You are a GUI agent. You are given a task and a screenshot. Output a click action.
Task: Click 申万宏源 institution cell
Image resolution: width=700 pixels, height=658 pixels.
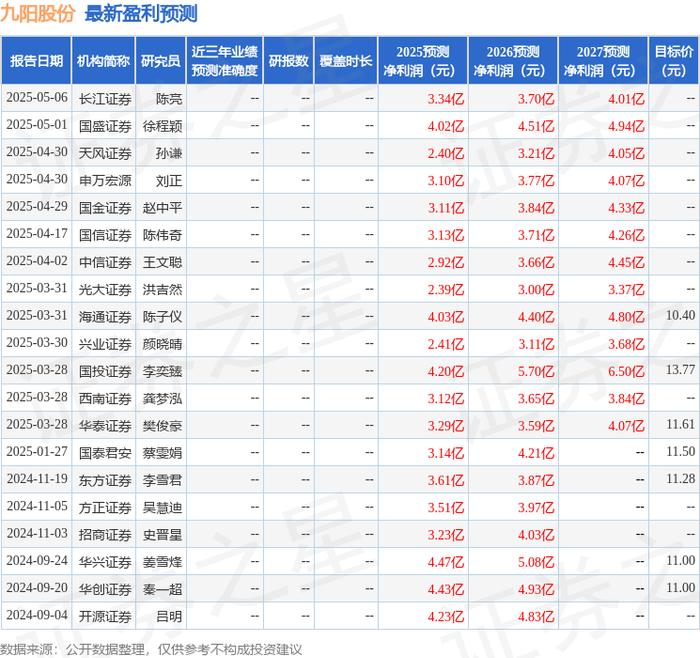click(105, 180)
